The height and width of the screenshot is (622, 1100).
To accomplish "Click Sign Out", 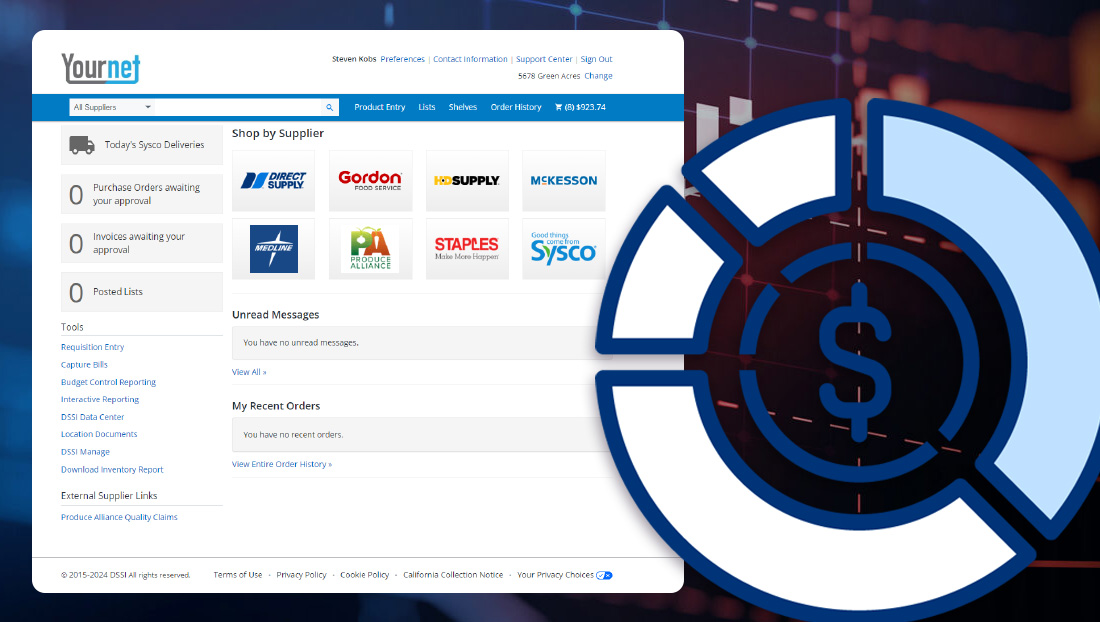I will (596, 59).
